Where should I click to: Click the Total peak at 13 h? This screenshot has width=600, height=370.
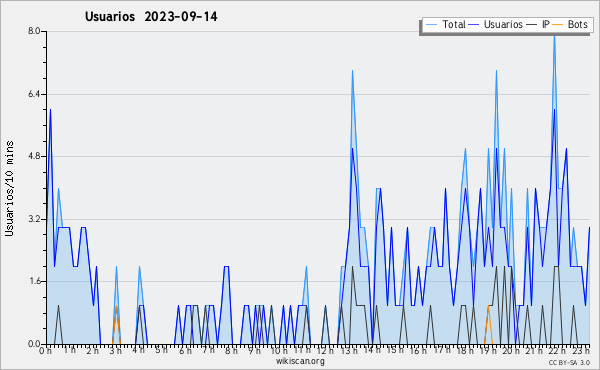352,73
